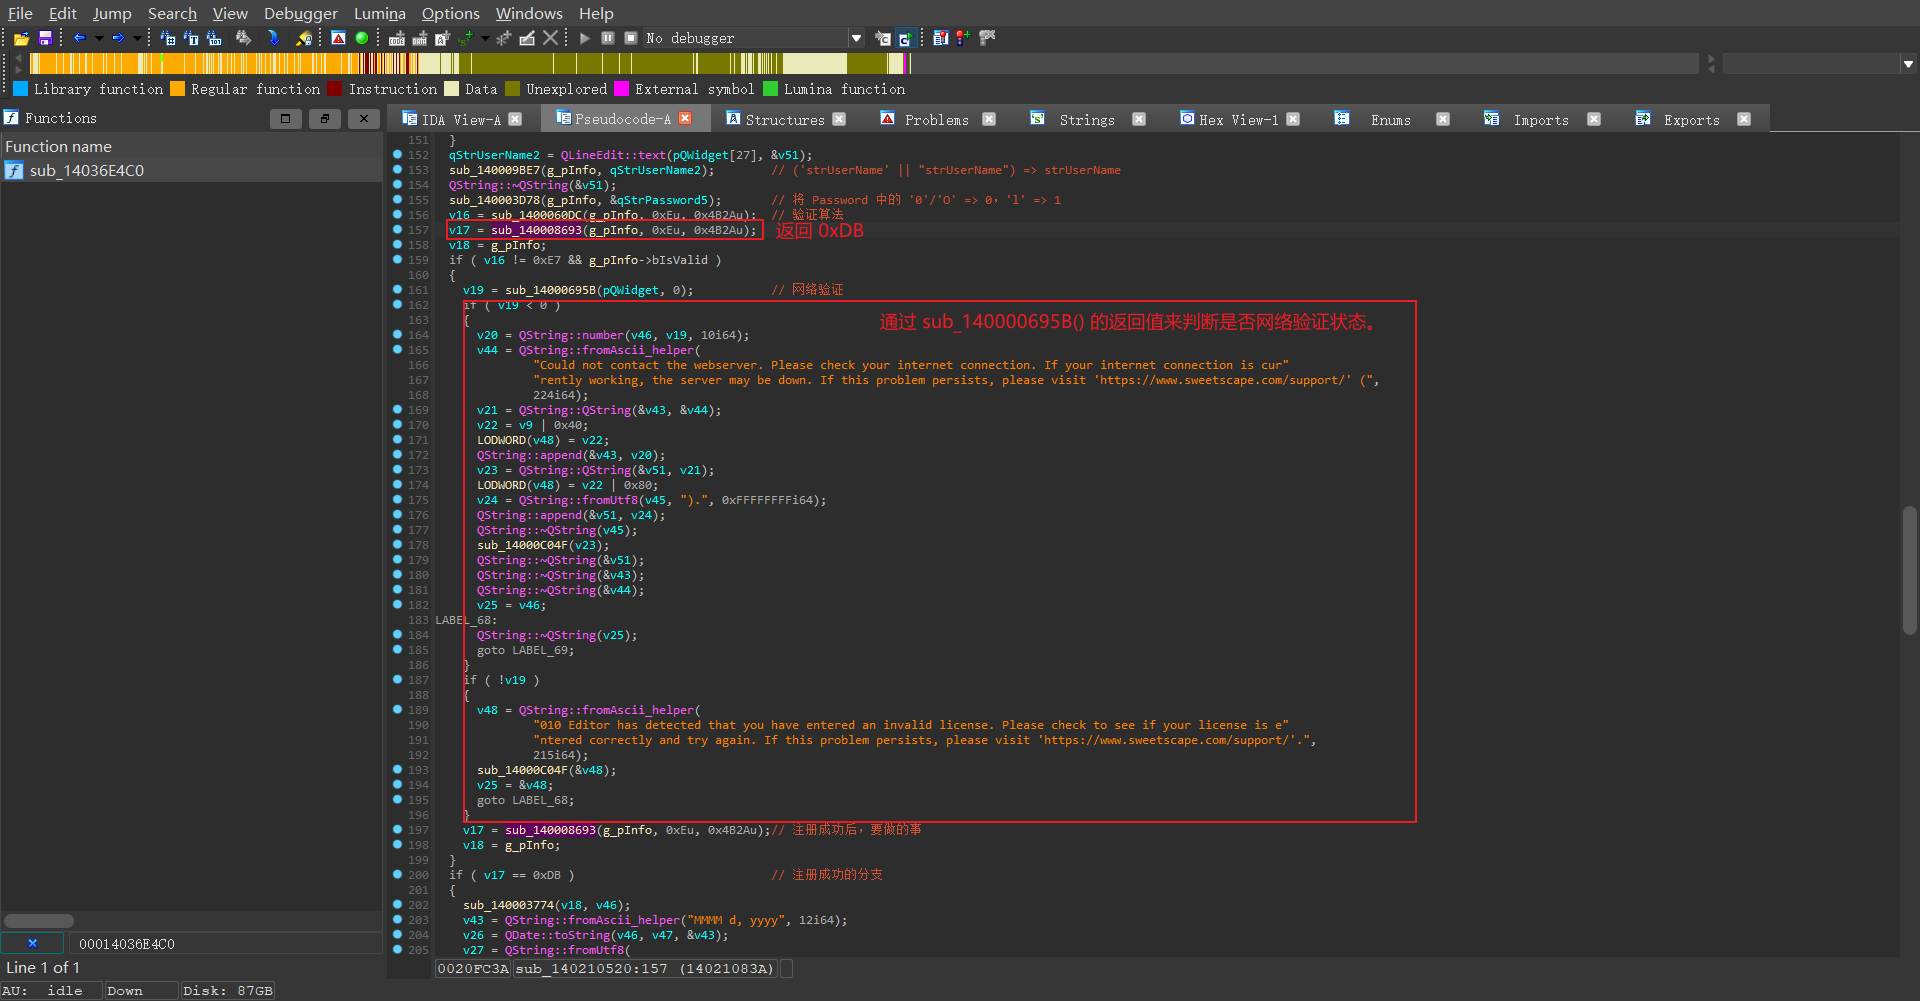
Task: Click the Save database icon
Action: pyautogui.click(x=45, y=38)
